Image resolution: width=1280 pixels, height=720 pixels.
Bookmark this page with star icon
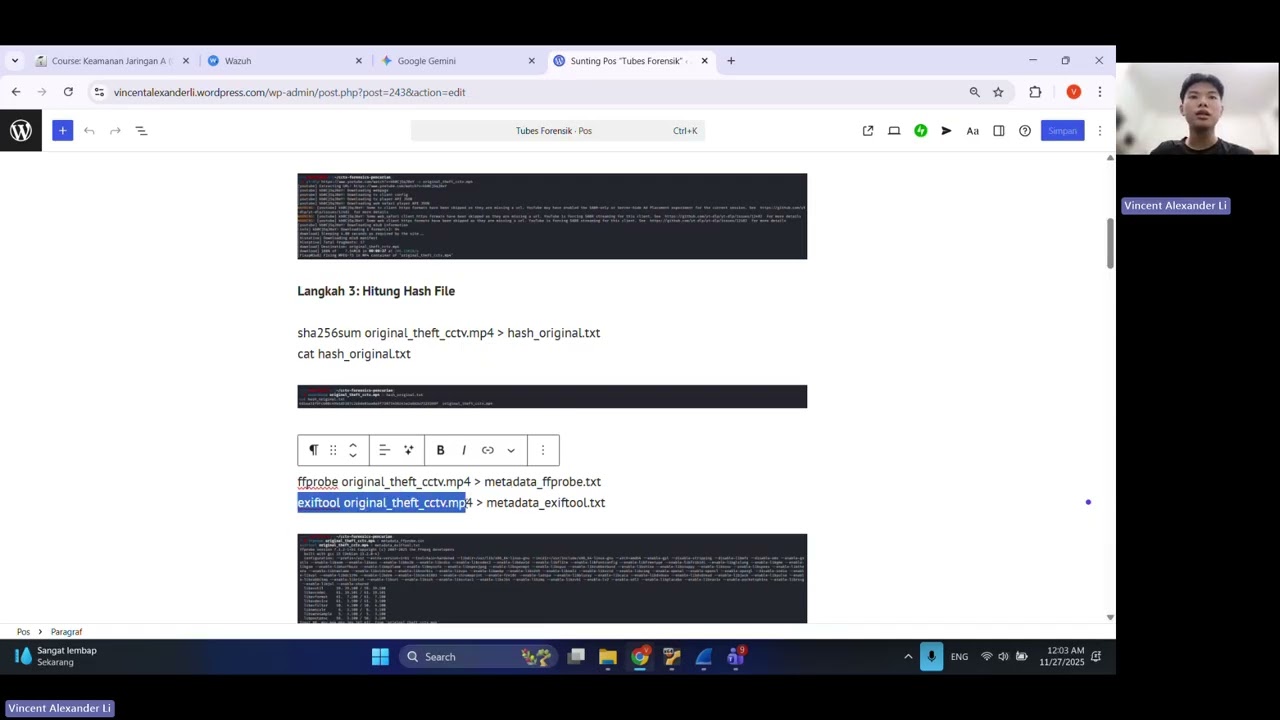click(998, 92)
